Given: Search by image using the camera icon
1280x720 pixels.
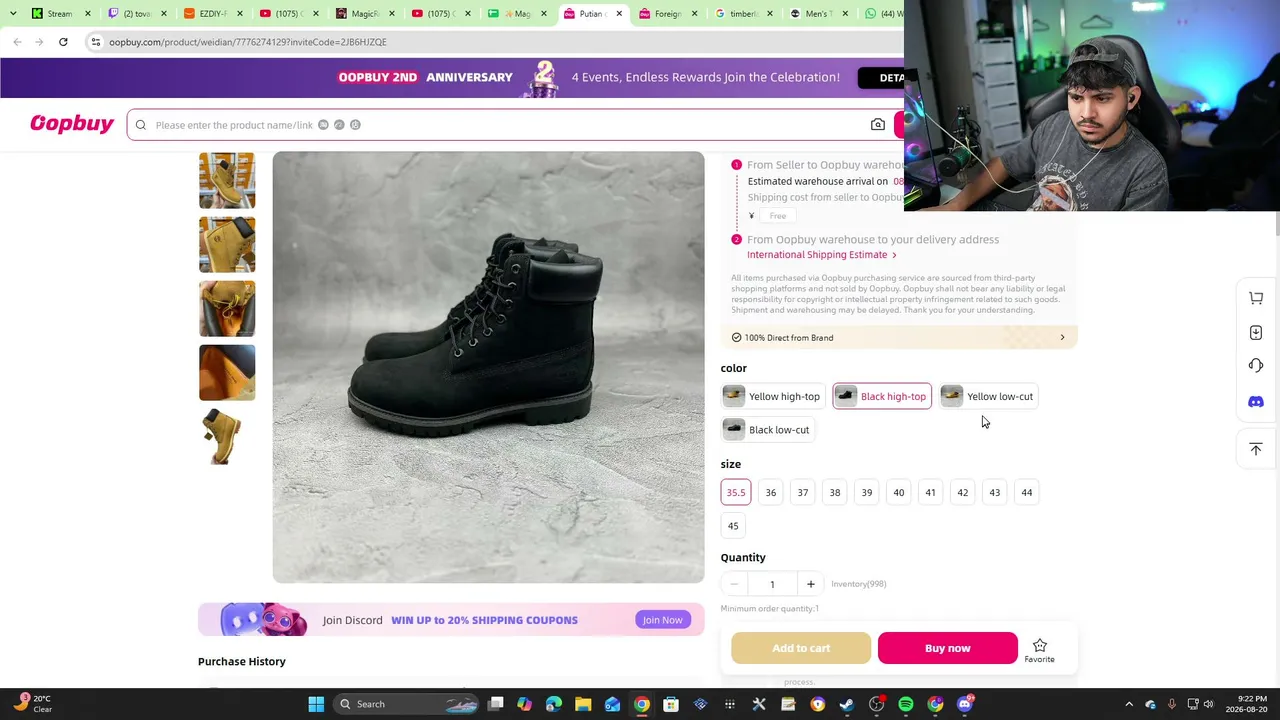Looking at the screenshot, I should pyautogui.click(x=877, y=125).
